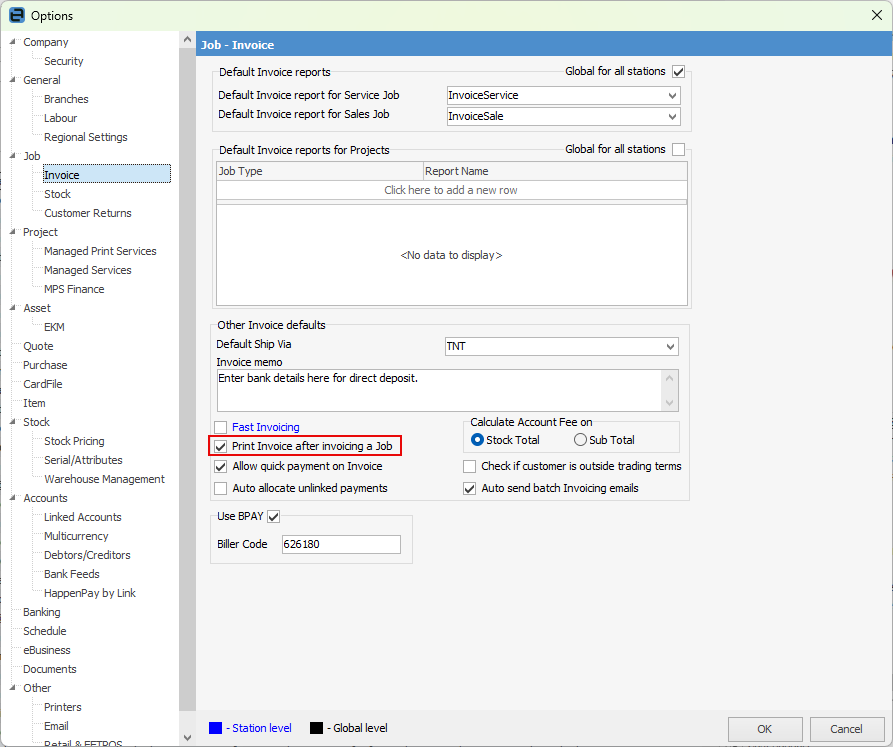This screenshot has height=747, width=893.
Task: Go to Customer Returns options
Action: click(x=88, y=213)
